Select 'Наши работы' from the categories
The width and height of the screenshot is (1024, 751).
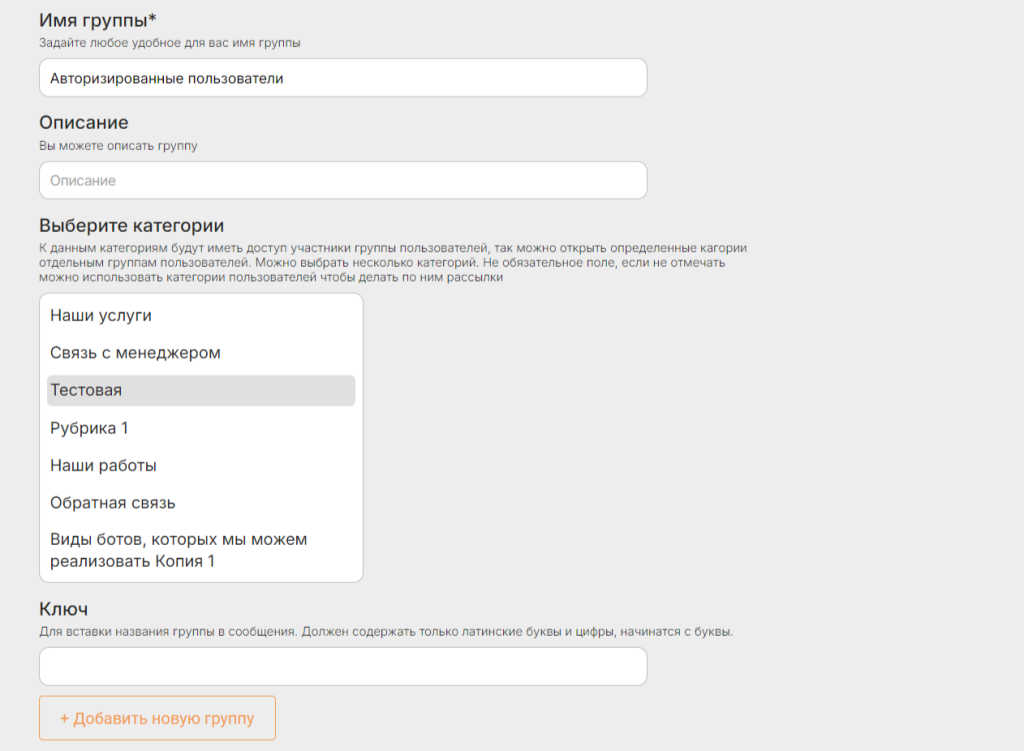(201, 466)
